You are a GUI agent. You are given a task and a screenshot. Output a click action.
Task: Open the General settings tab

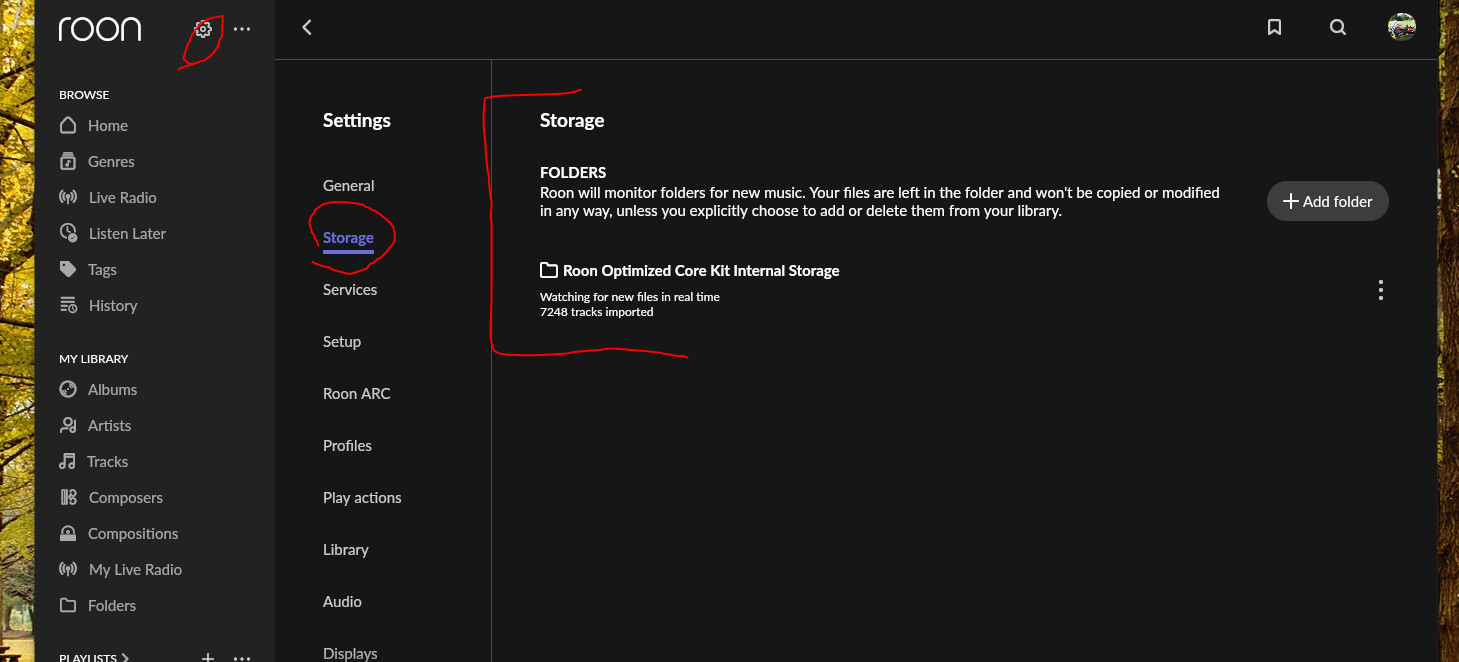click(x=349, y=186)
